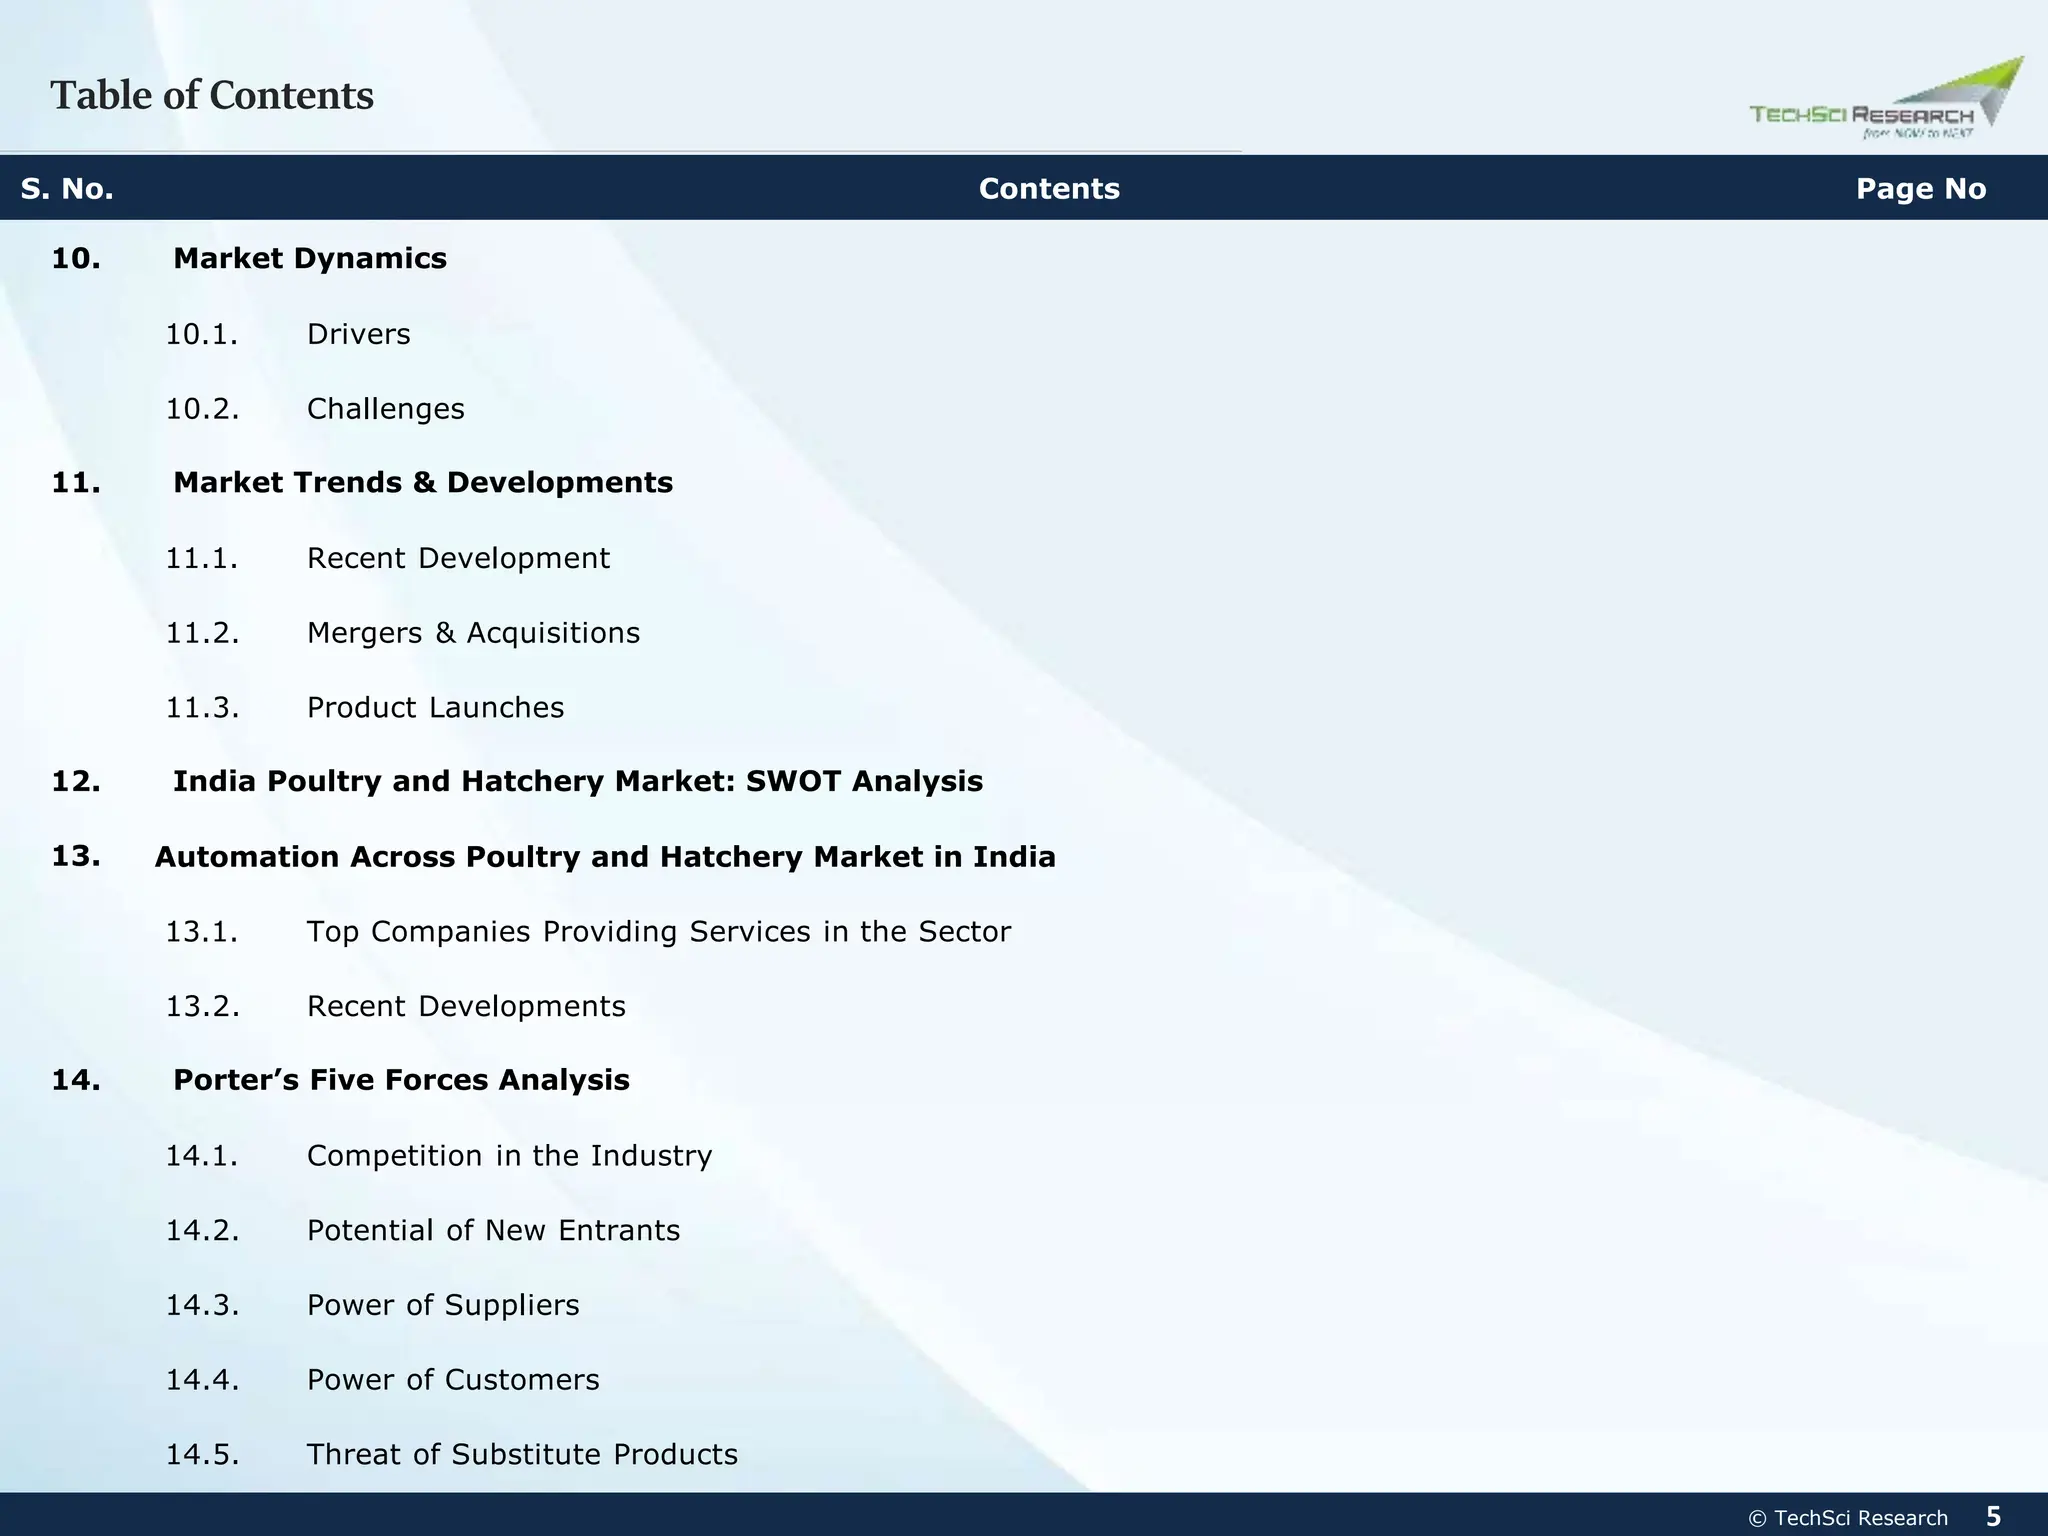Open Threat of Substitute Products entry
The width and height of the screenshot is (2048, 1536).
pyautogui.click(x=521, y=1455)
